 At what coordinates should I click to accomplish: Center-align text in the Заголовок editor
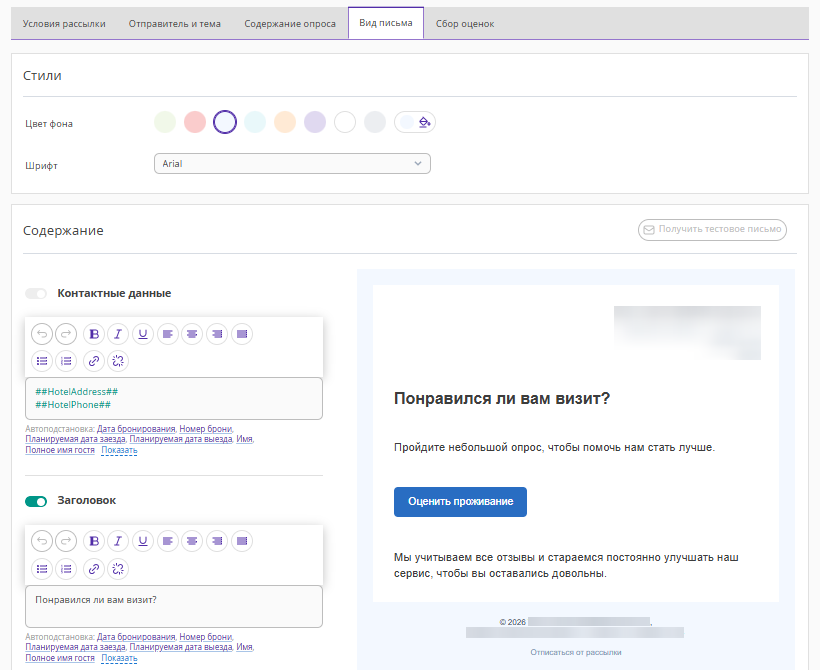(192, 541)
